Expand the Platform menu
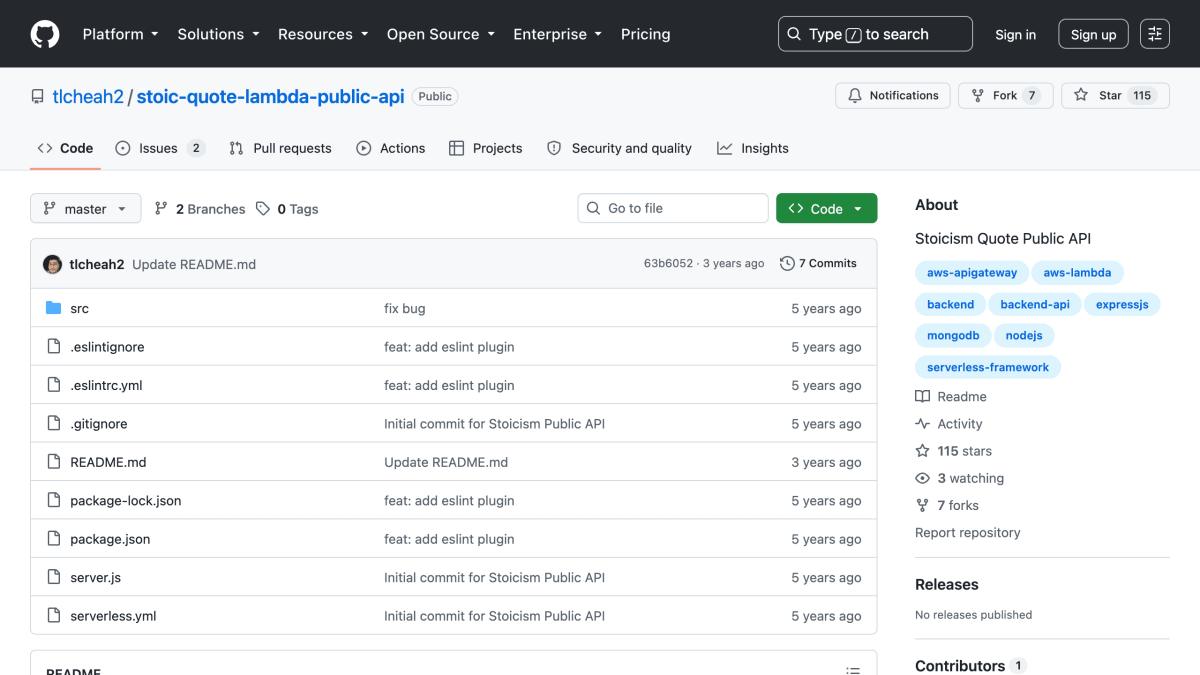This screenshot has height=675, width=1200. tap(120, 34)
